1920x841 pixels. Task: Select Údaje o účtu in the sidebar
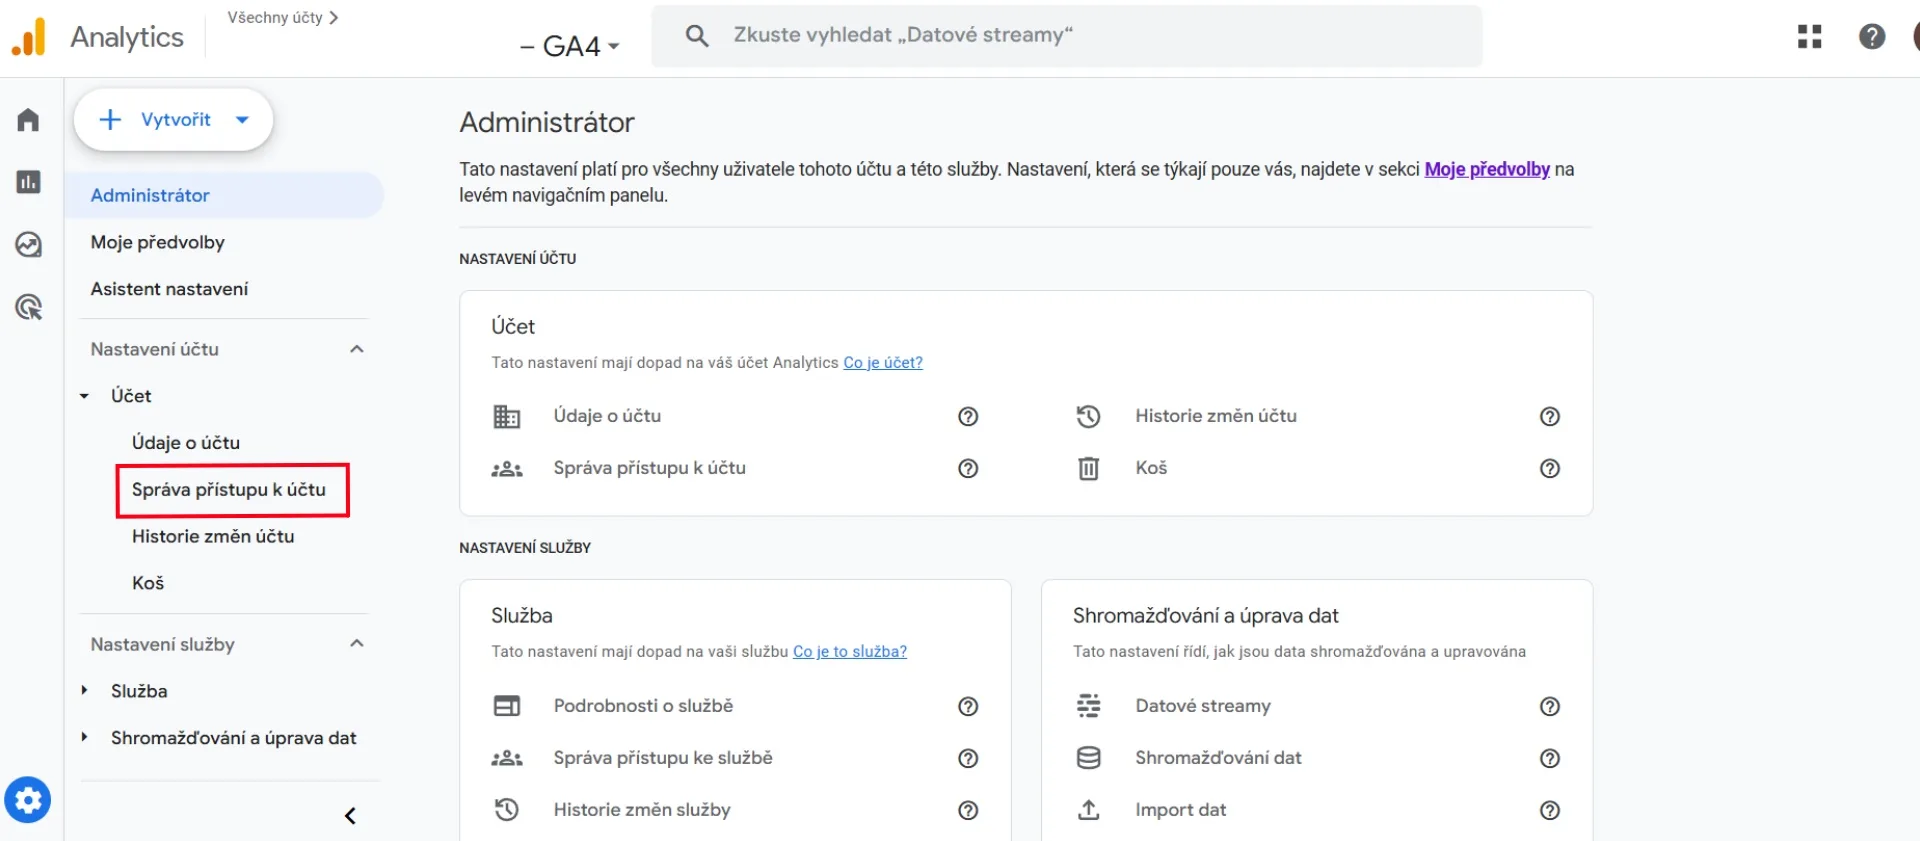point(186,443)
